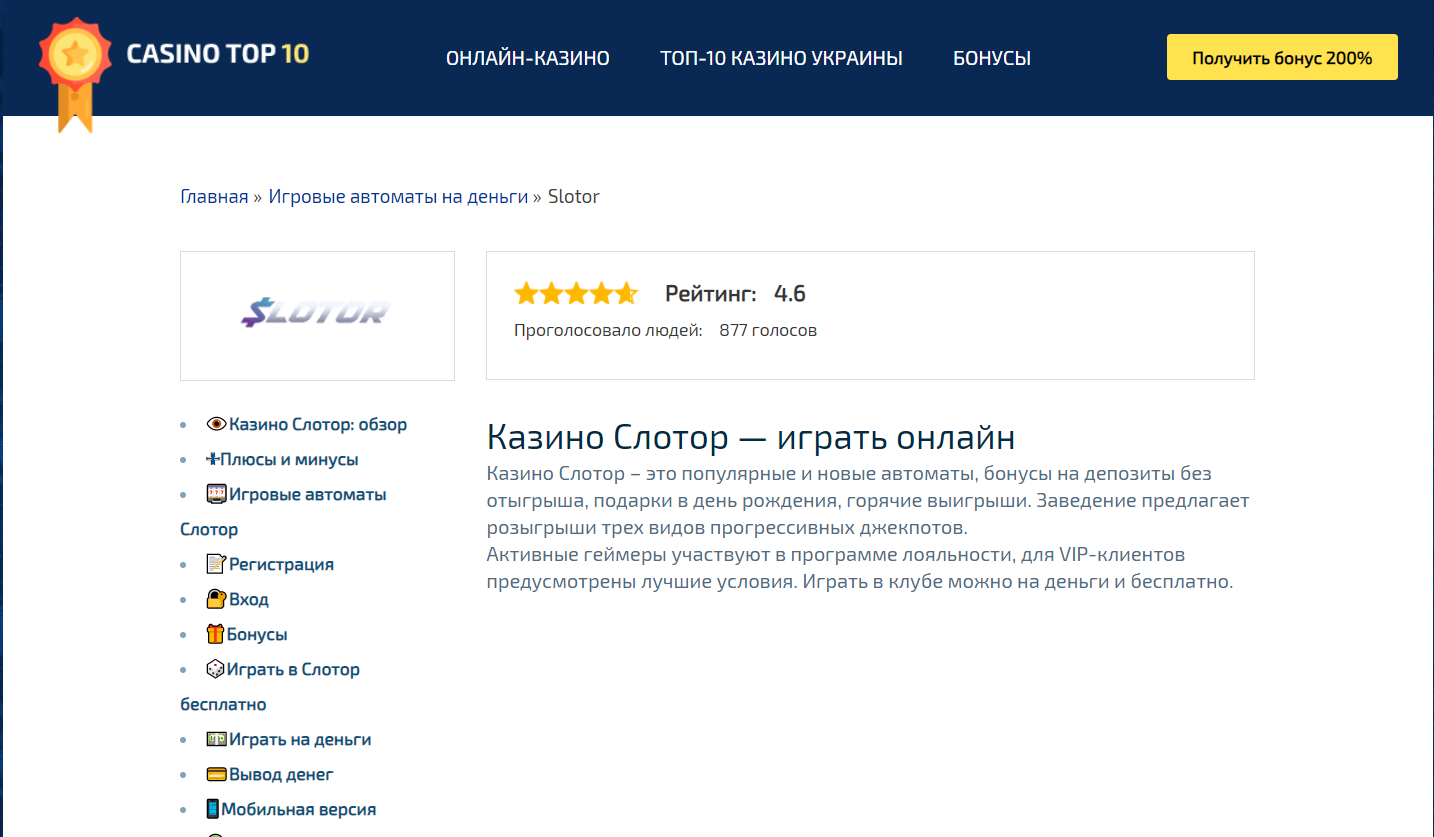
Task: Go to Главная breadcrumb link
Action: point(214,196)
